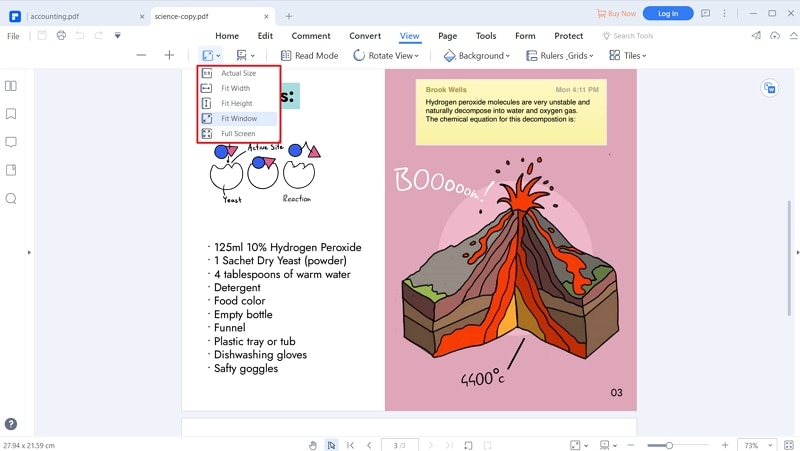Screen dimensions: 800x451
Task: Go to previous page
Action: [x=369, y=445]
